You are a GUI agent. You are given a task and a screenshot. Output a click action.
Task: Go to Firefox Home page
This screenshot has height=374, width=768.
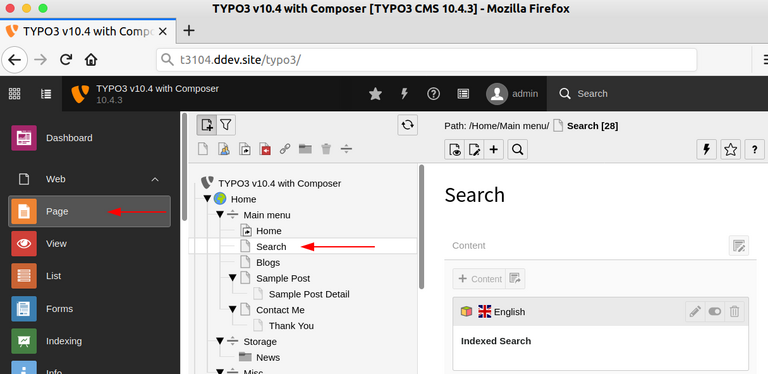[x=91, y=60]
